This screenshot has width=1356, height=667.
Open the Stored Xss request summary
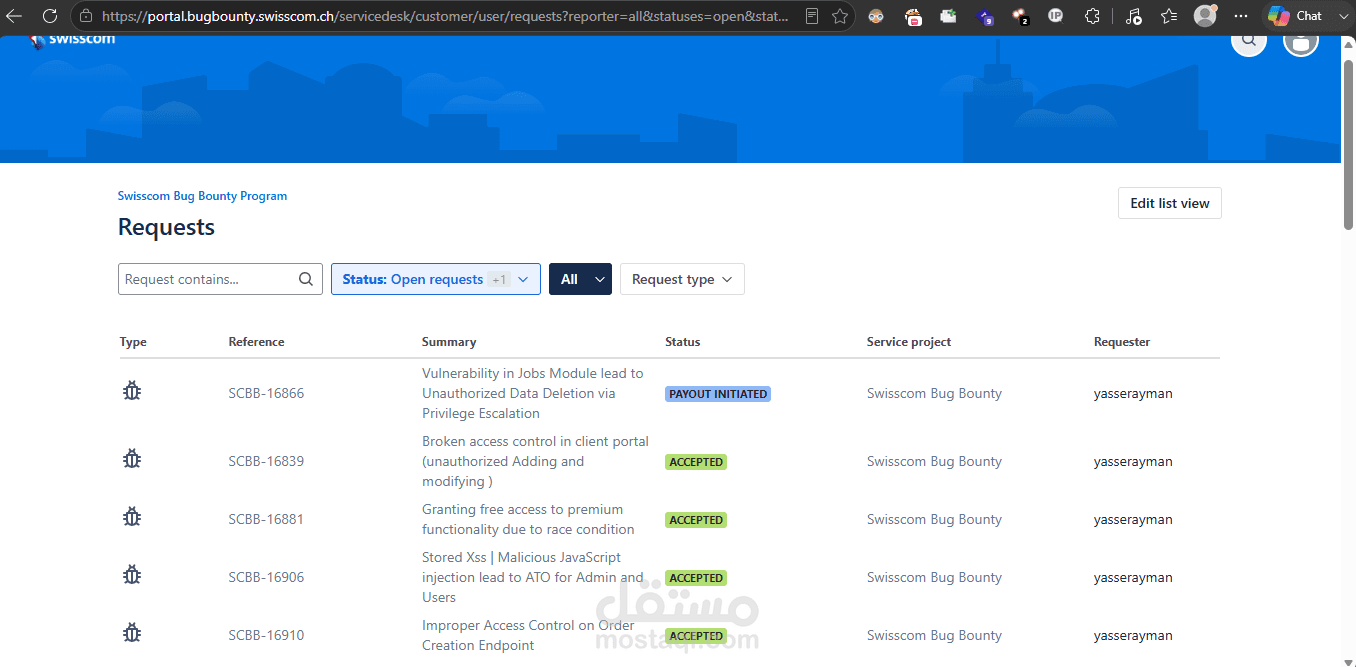533,577
